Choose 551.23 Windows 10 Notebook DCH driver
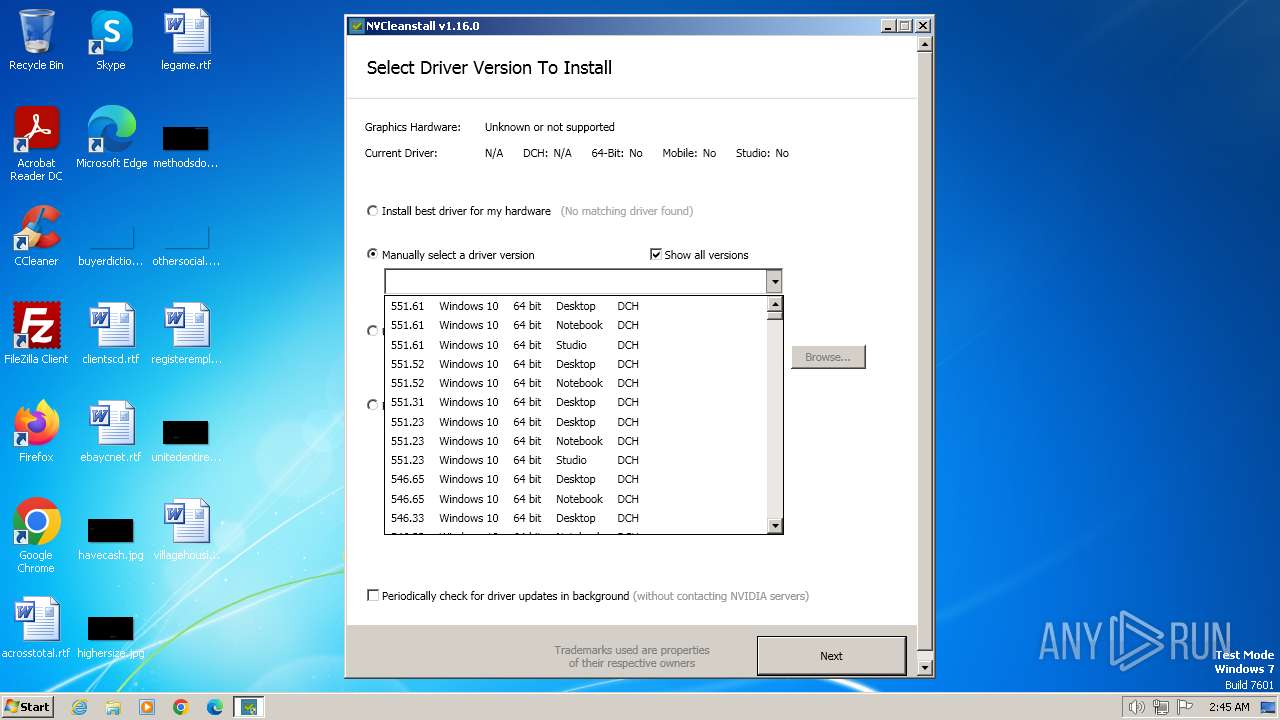This screenshot has width=1280, height=720. 576,441
